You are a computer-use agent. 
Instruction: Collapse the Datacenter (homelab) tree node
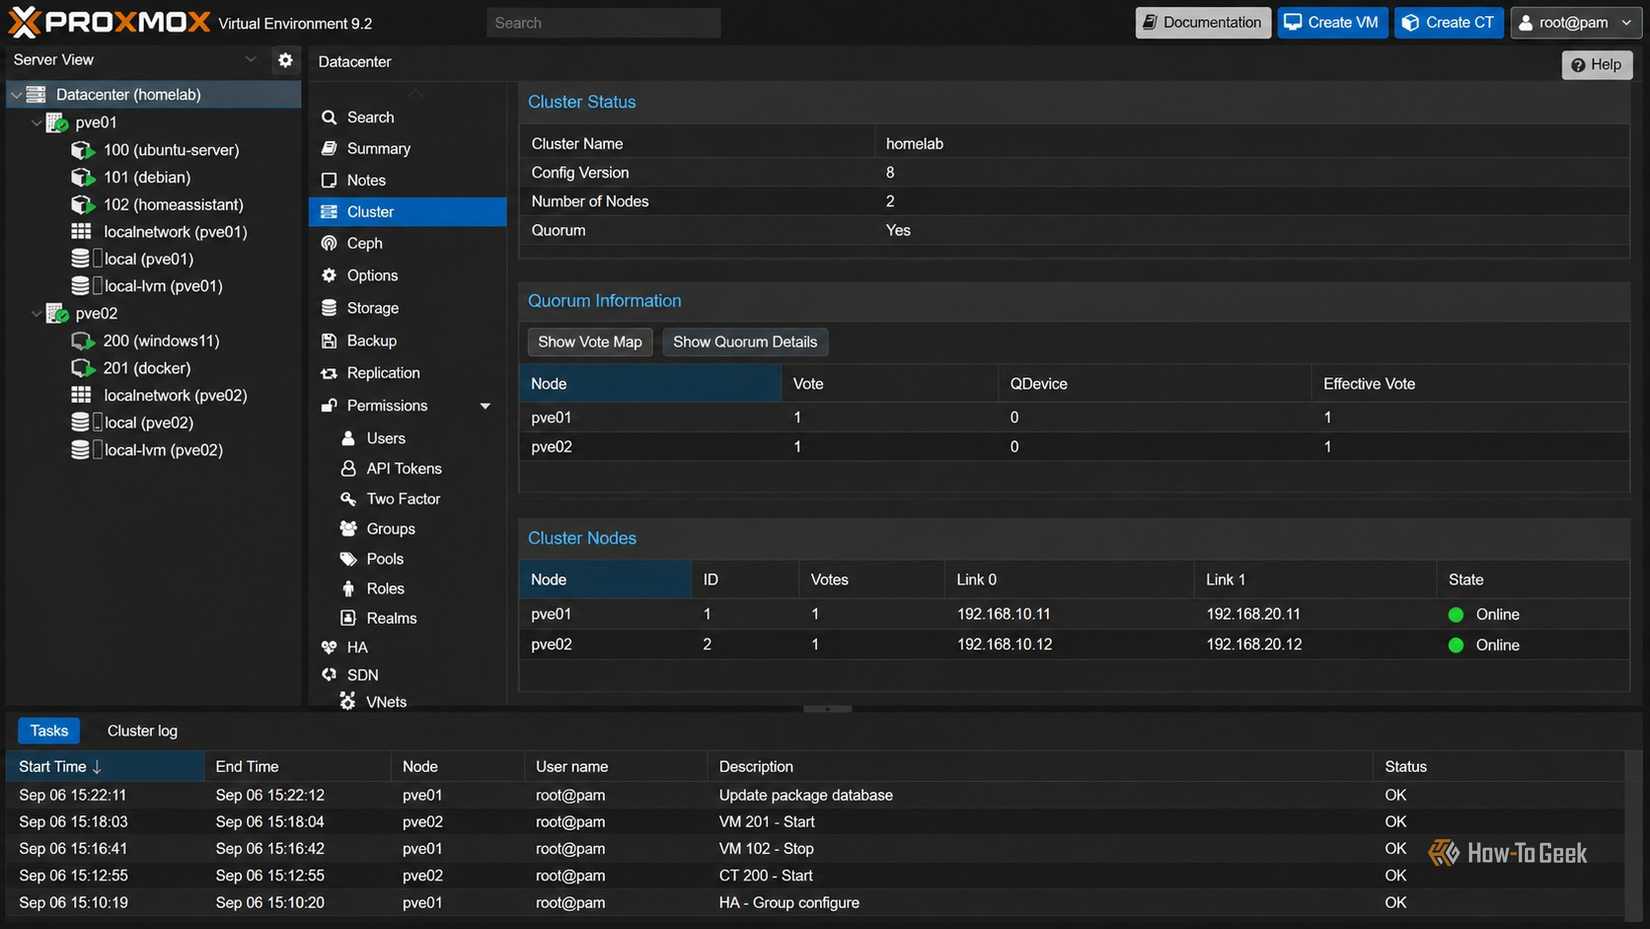pos(16,95)
